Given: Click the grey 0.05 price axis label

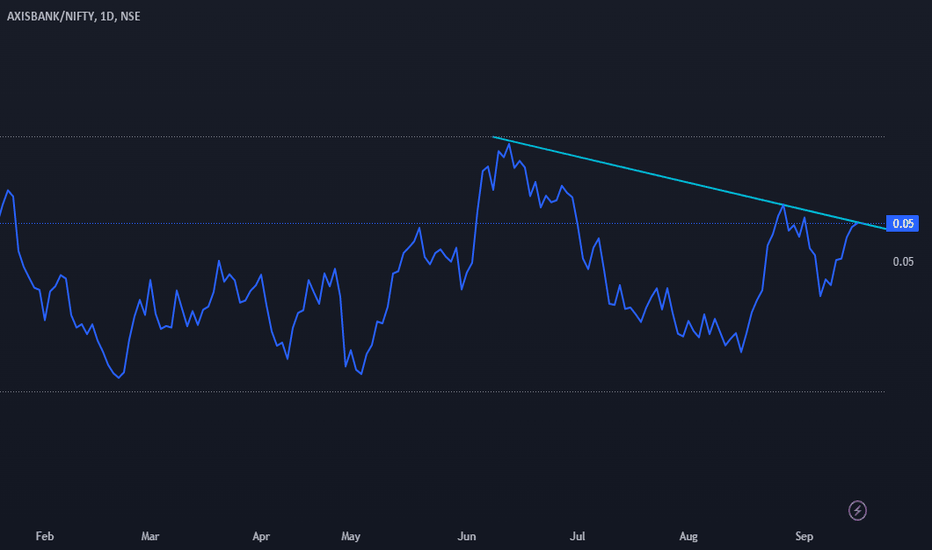Looking at the screenshot, I should [903, 262].
